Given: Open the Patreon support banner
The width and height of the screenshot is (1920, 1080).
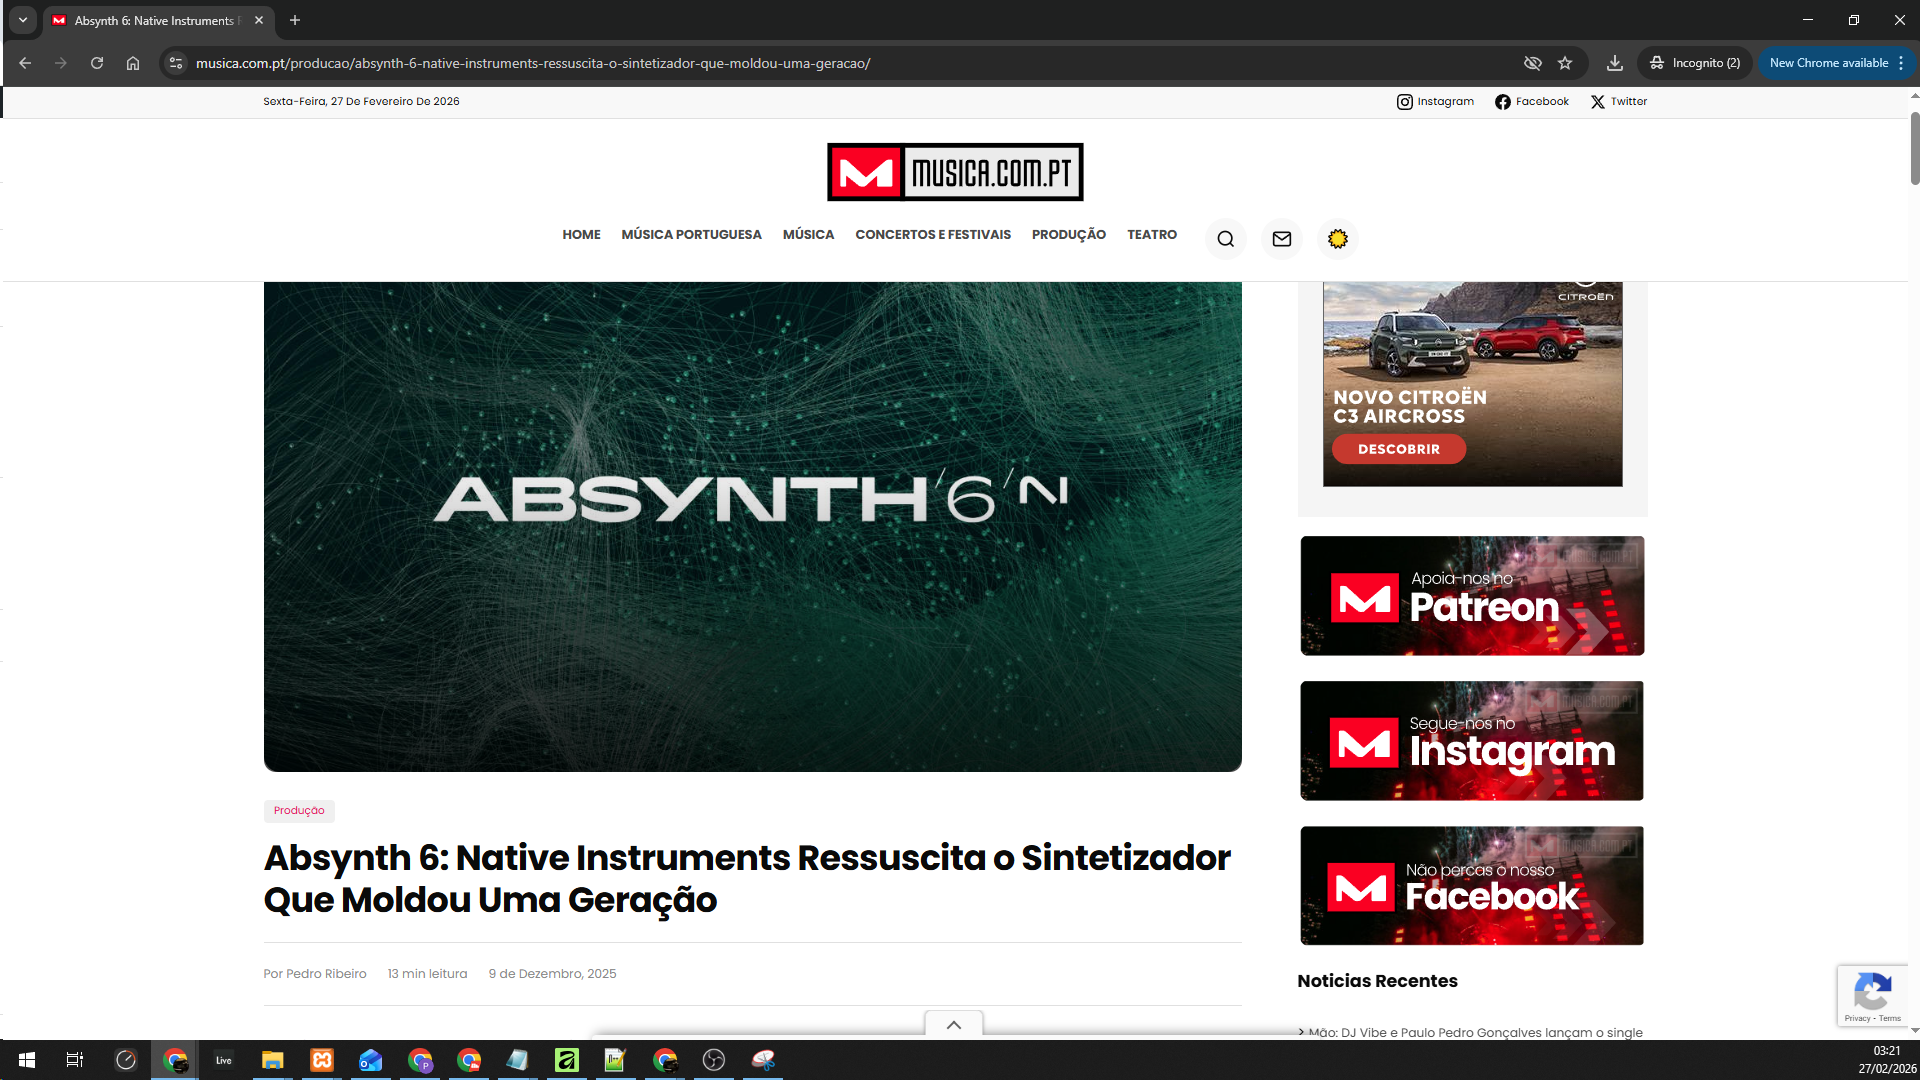Looking at the screenshot, I should tap(1472, 596).
